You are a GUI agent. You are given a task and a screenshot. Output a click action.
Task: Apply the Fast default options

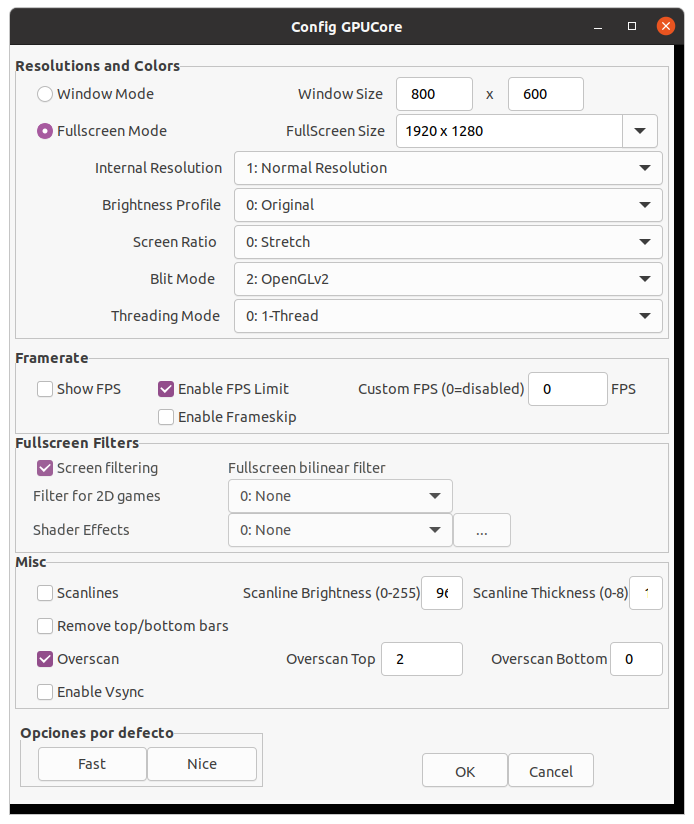[92, 764]
